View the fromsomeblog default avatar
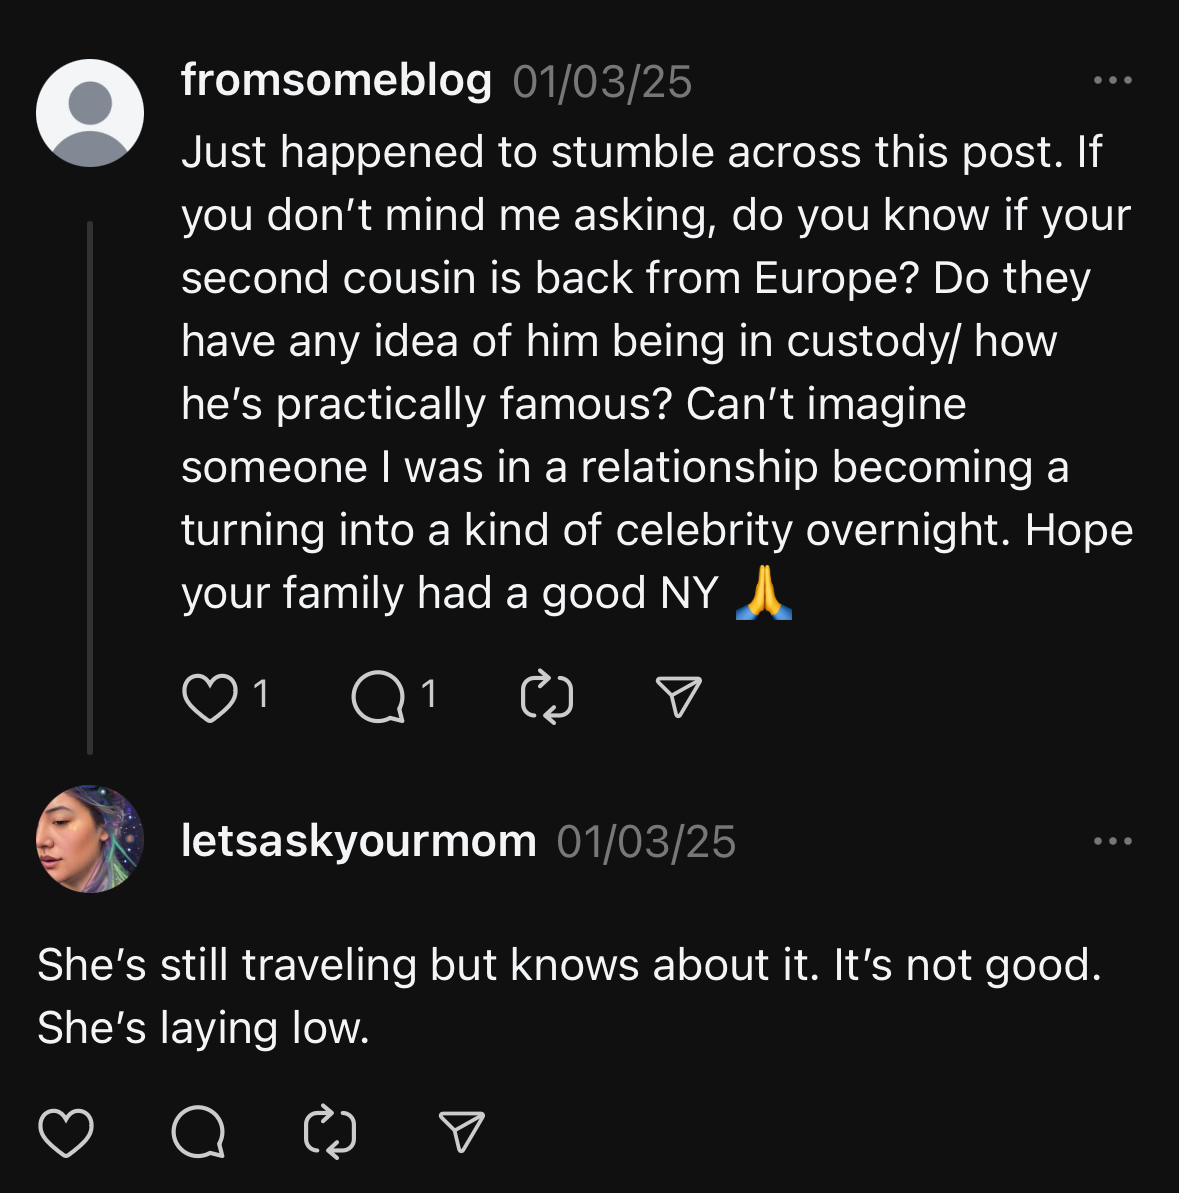This screenshot has height=1193, width=1179. (90, 113)
